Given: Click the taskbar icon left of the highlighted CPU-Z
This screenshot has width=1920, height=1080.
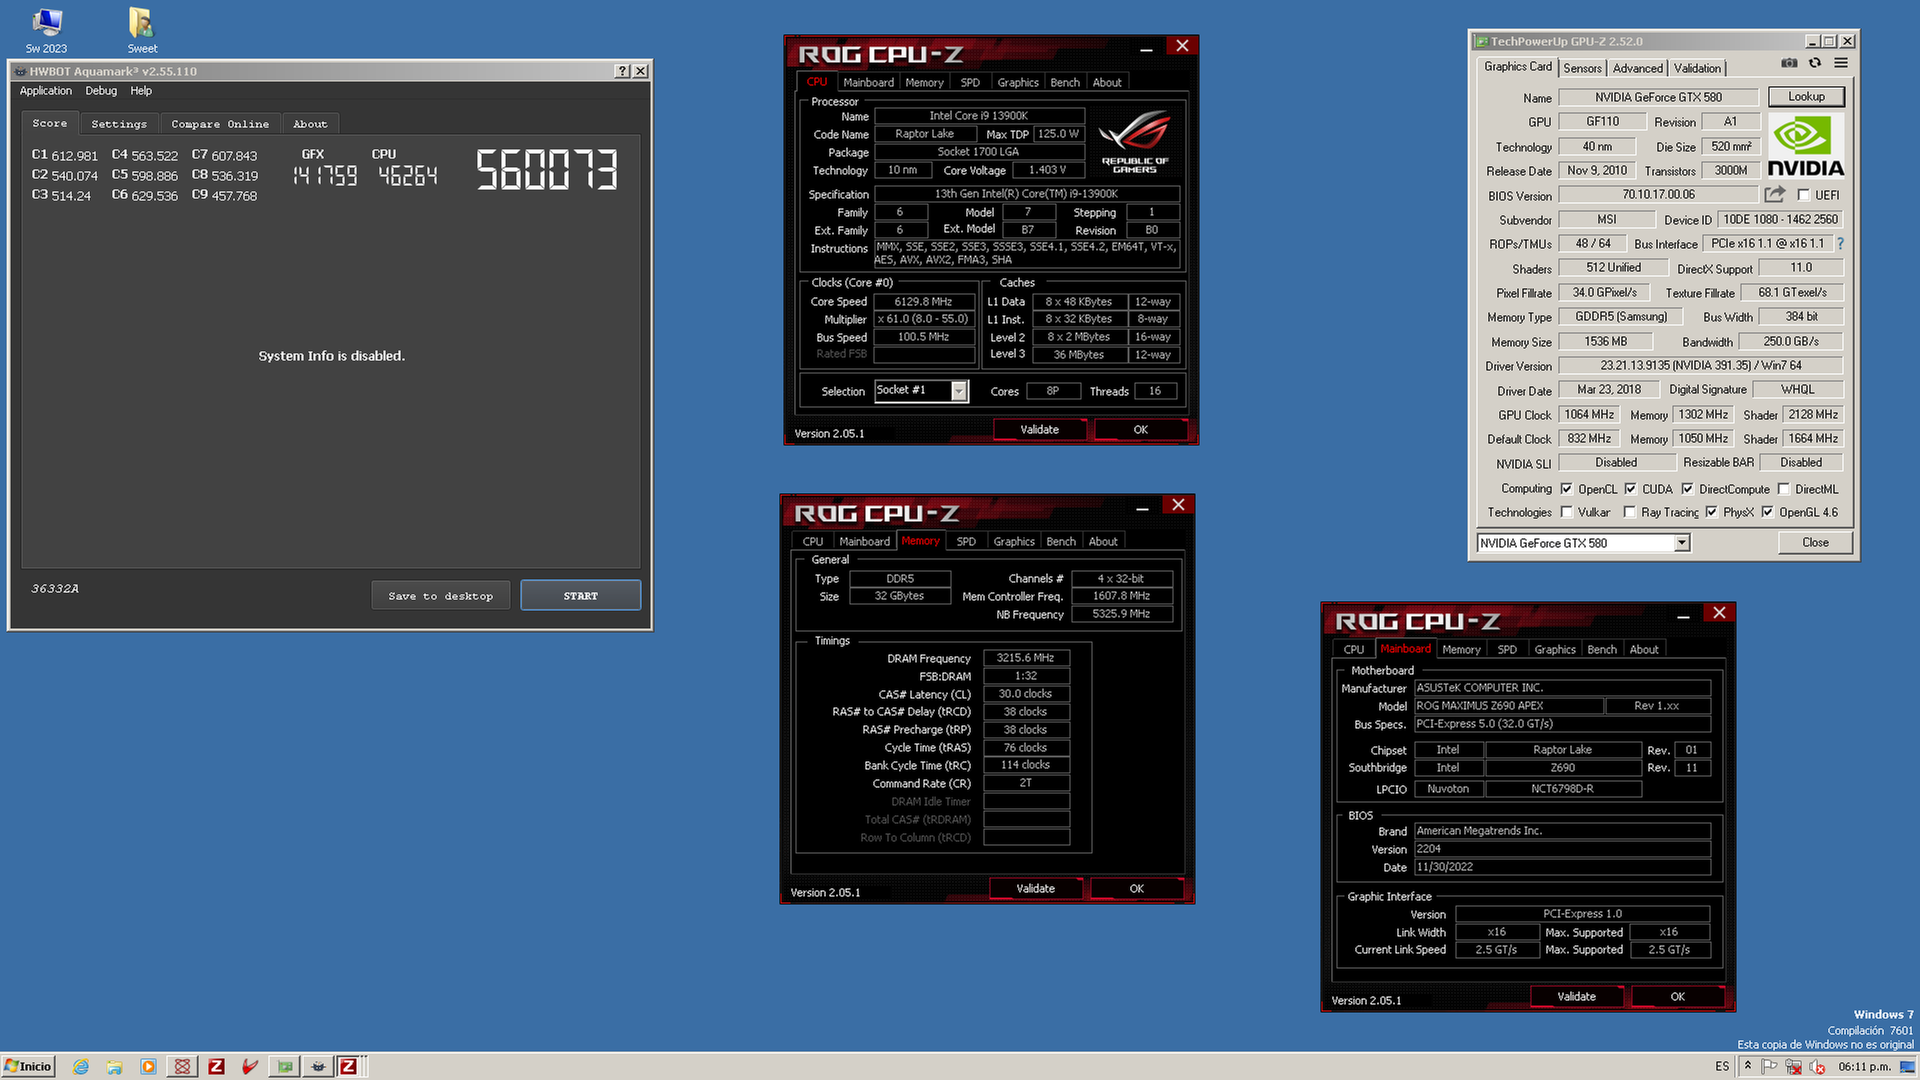Looking at the screenshot, I should pos(318,1067).
